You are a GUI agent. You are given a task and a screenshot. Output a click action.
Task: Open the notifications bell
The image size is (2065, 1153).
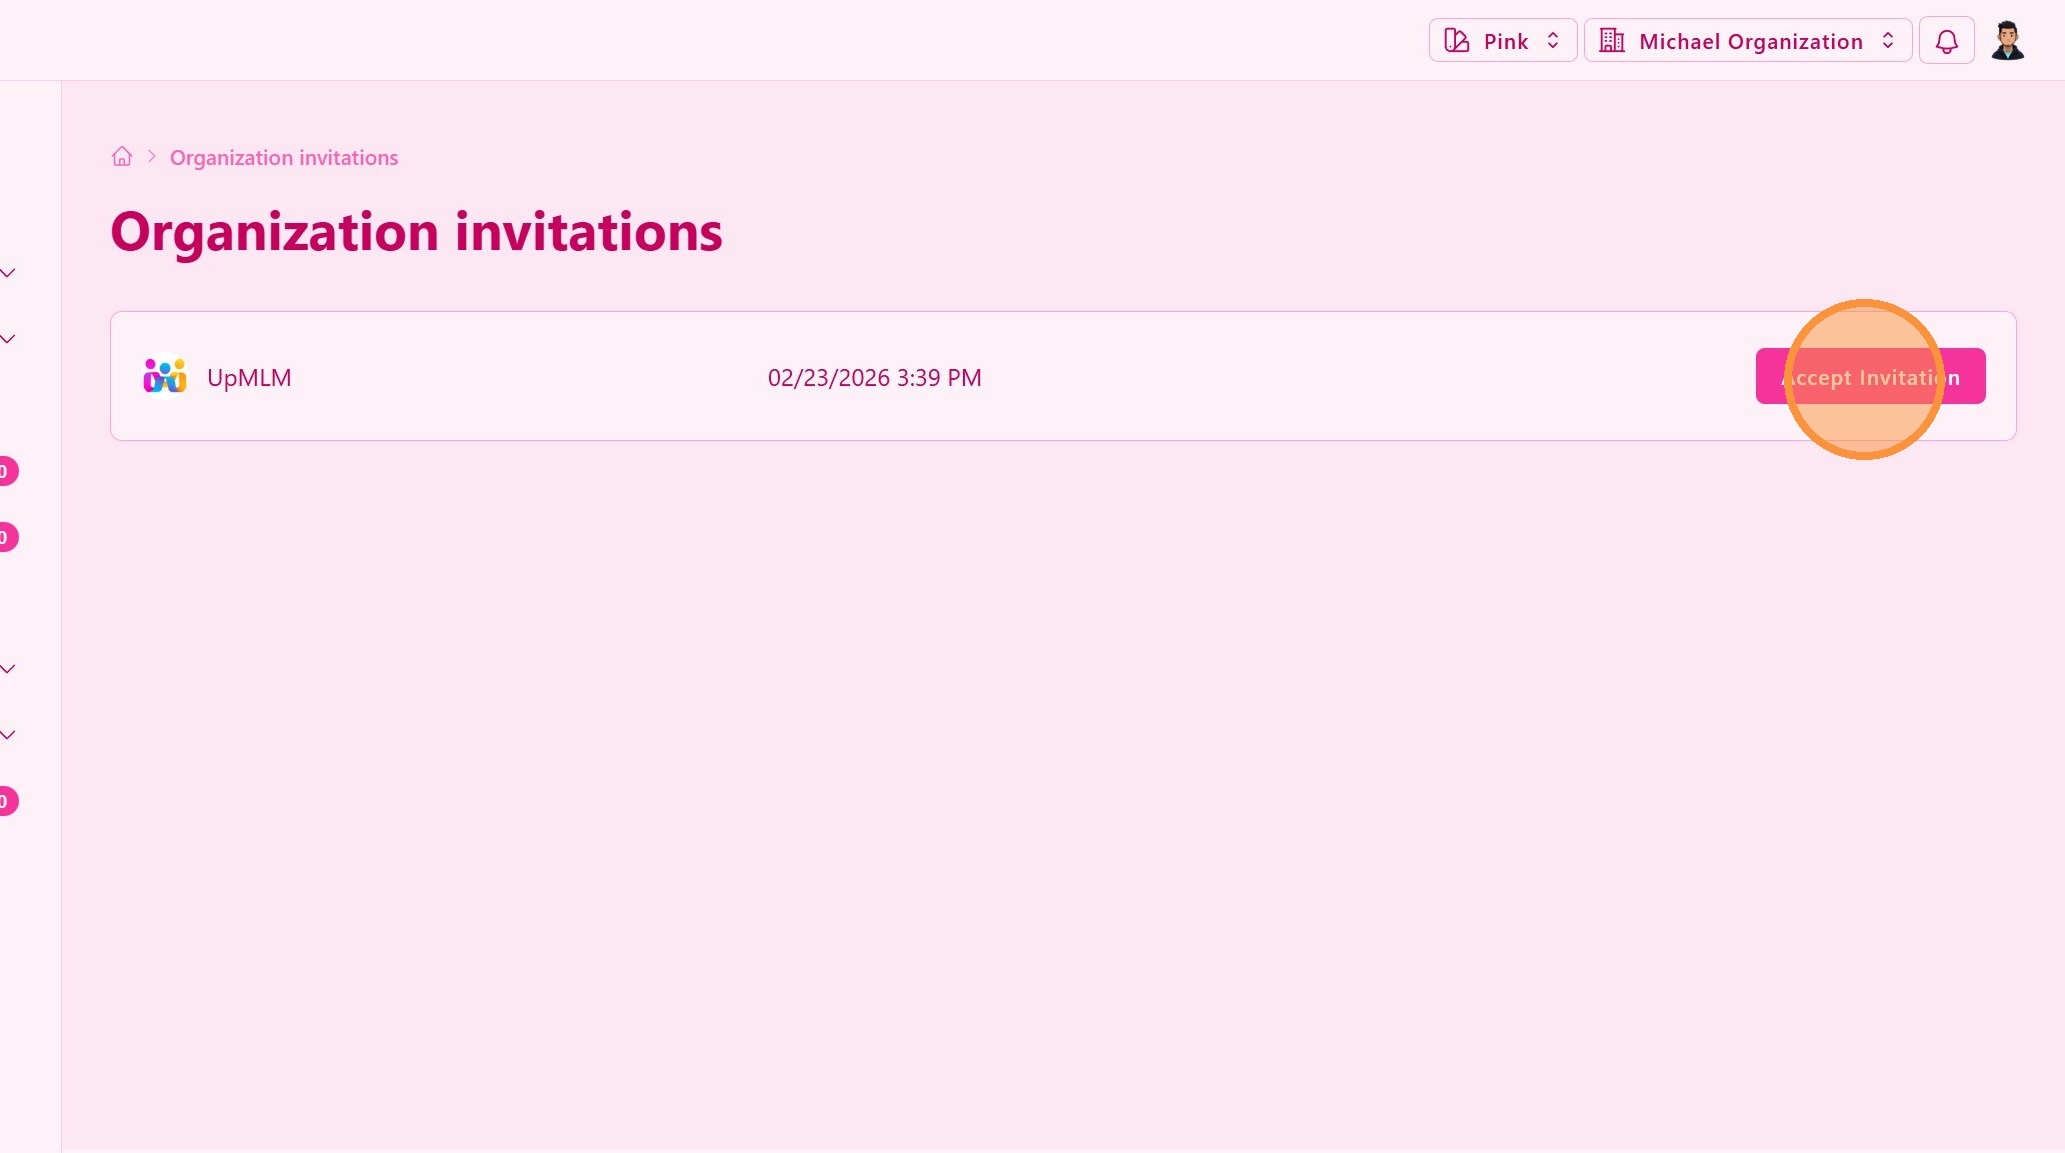tap(1946, 41)
